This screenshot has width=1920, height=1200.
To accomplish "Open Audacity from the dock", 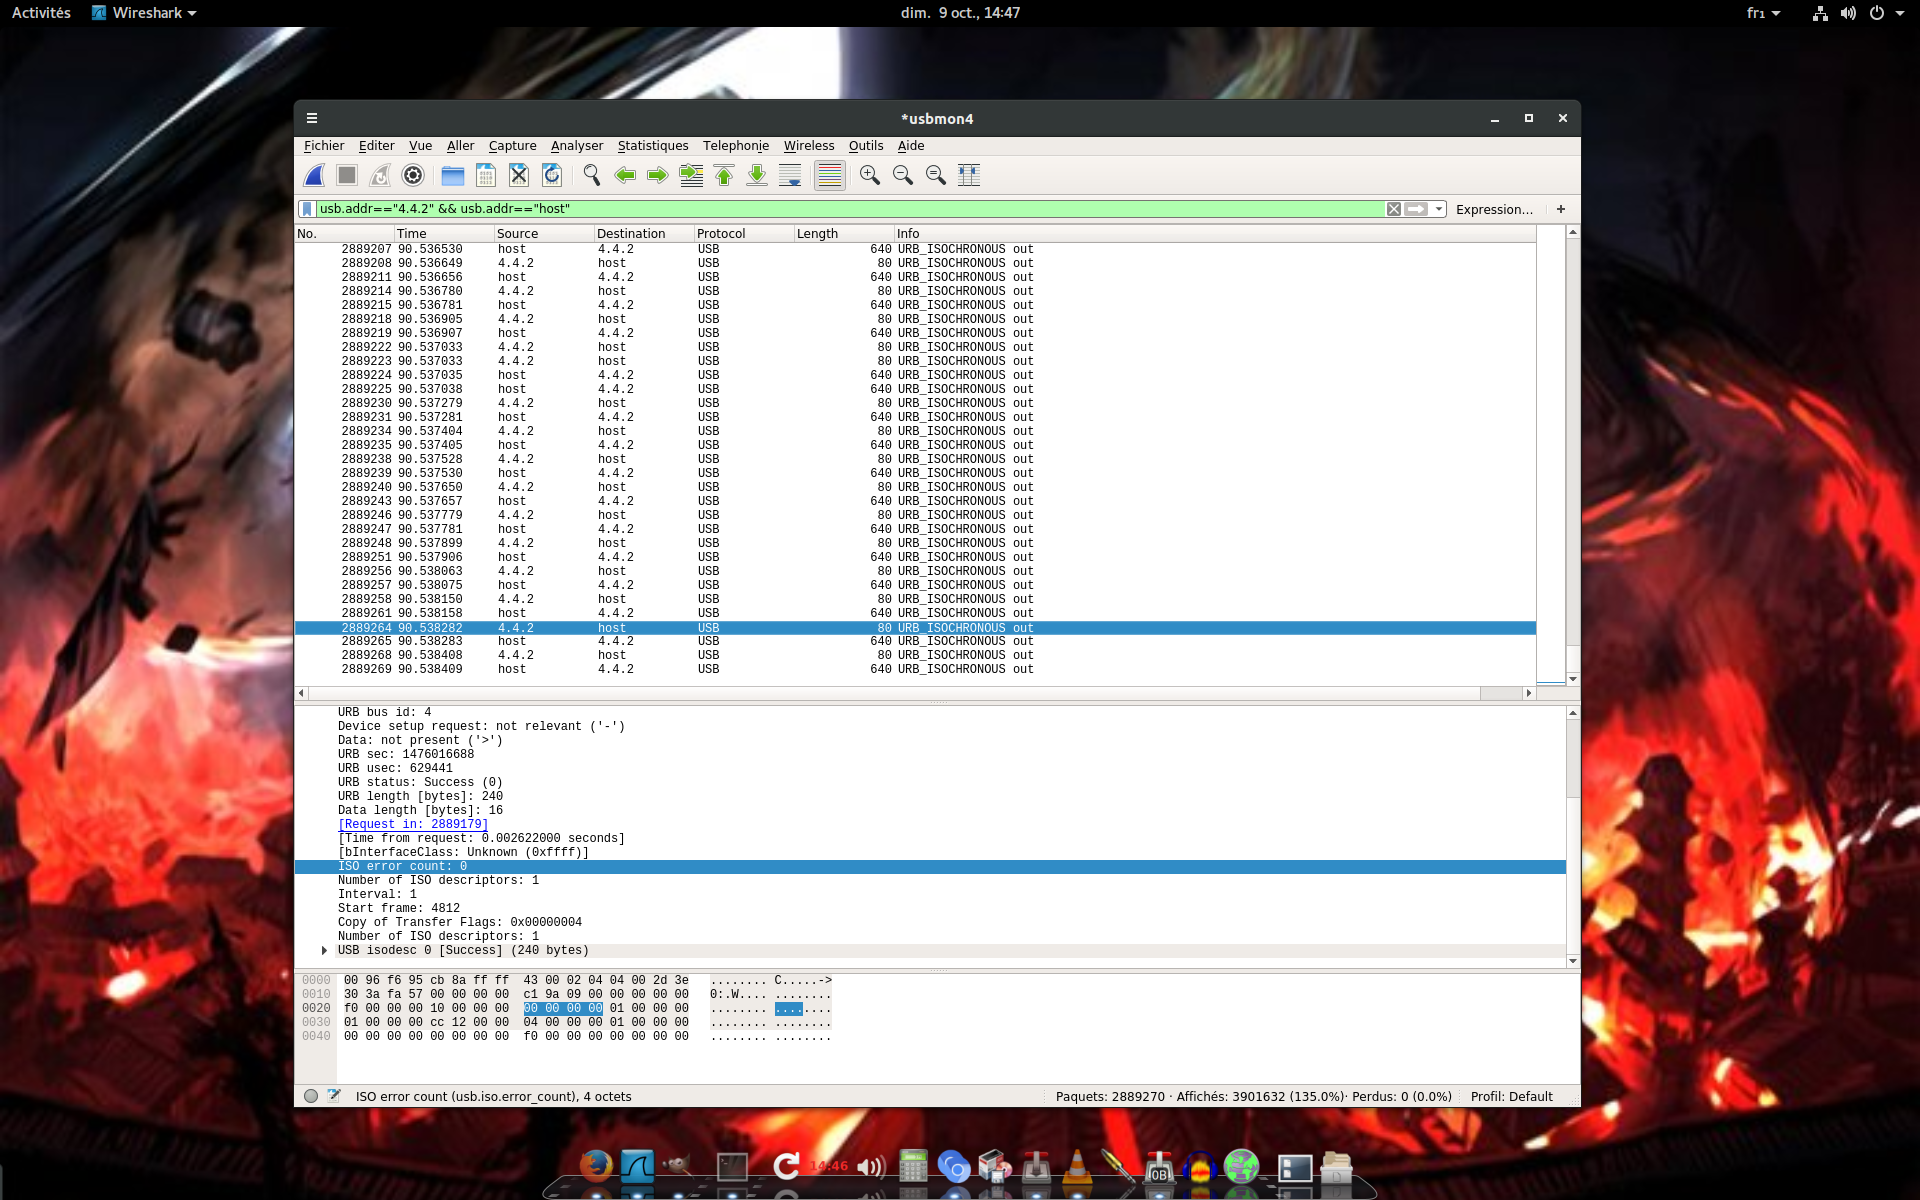I will [x=1199, y=1166].
